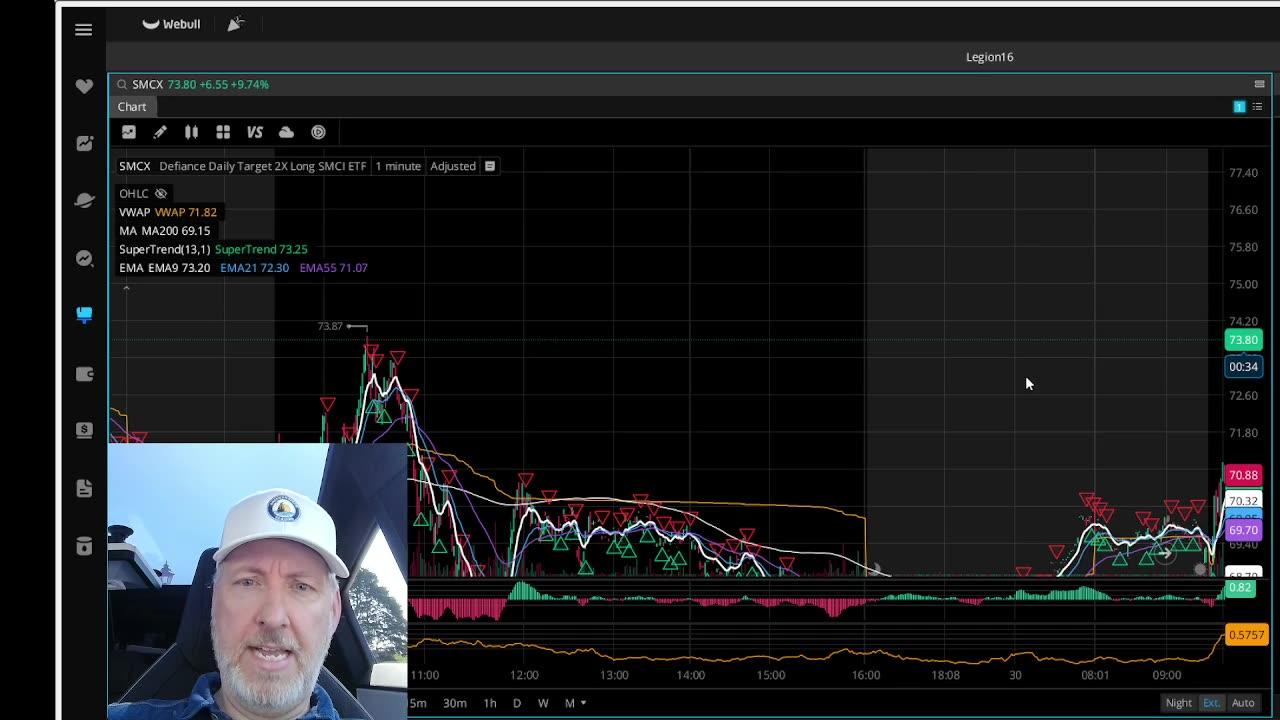Open the wallet account sidebar icon
Screen dimensions: 1280x720
click(x=84, y=374)
